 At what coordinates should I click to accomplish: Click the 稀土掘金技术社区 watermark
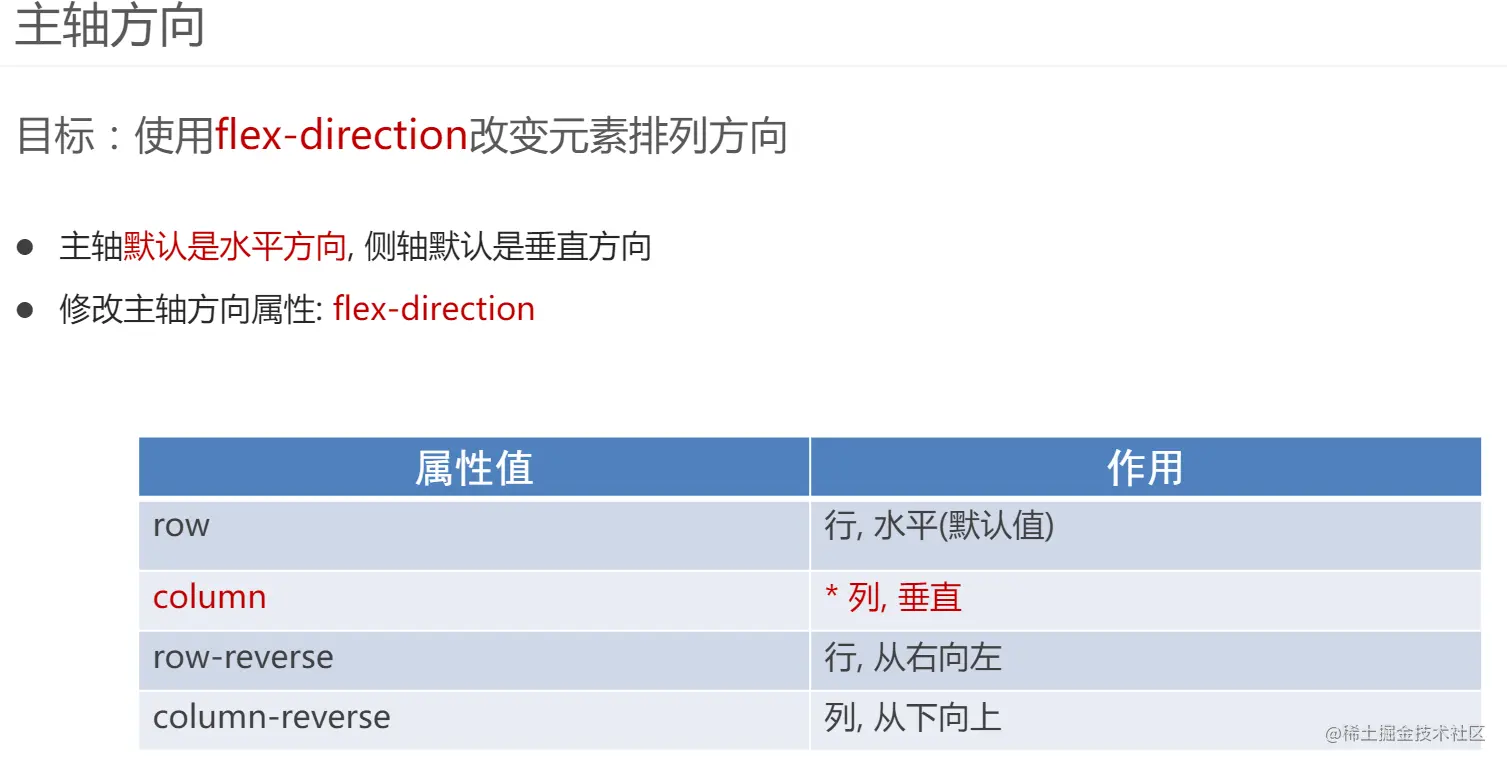1405,734
